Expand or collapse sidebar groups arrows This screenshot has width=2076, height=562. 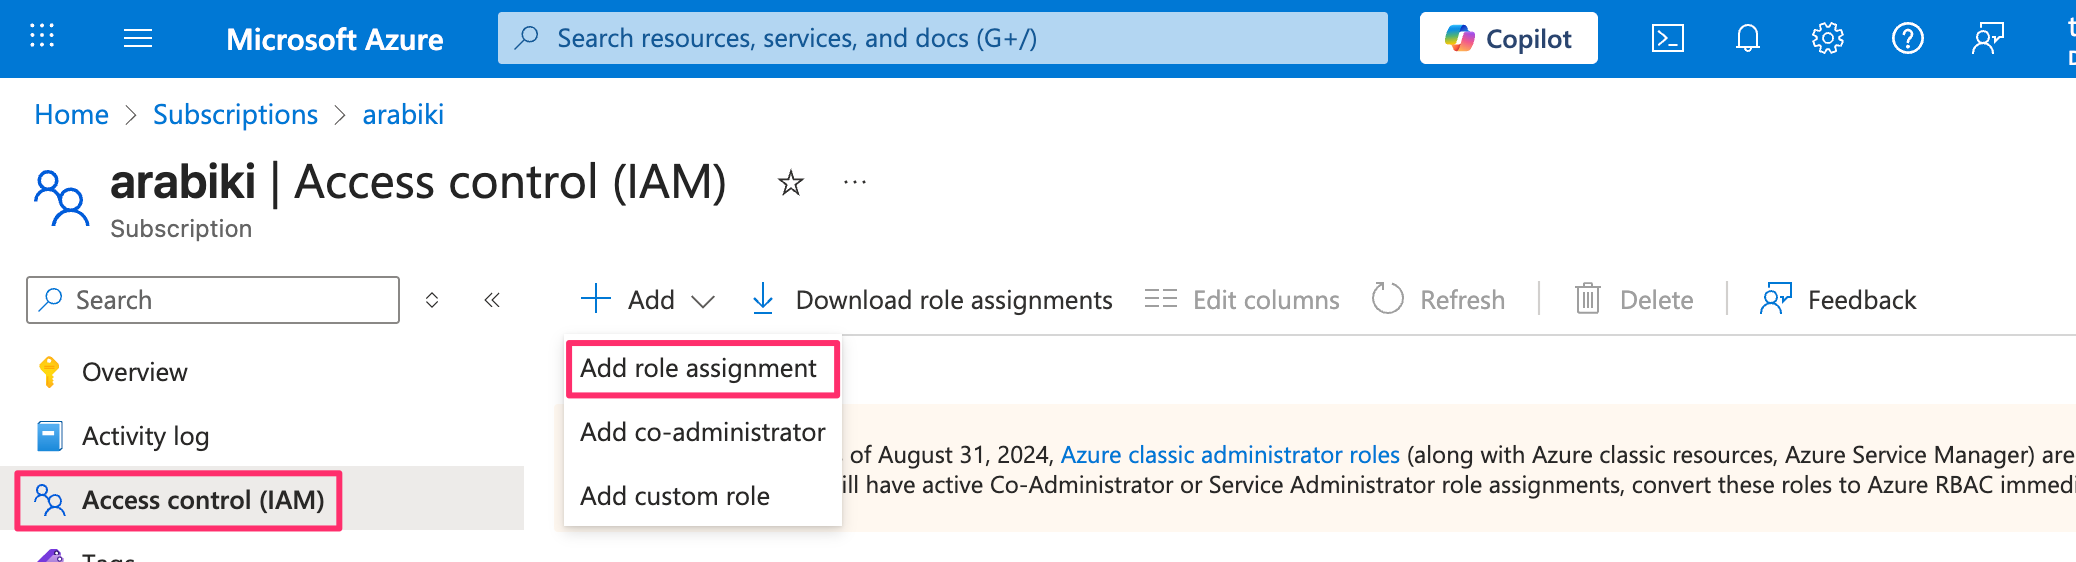(432, 300)
